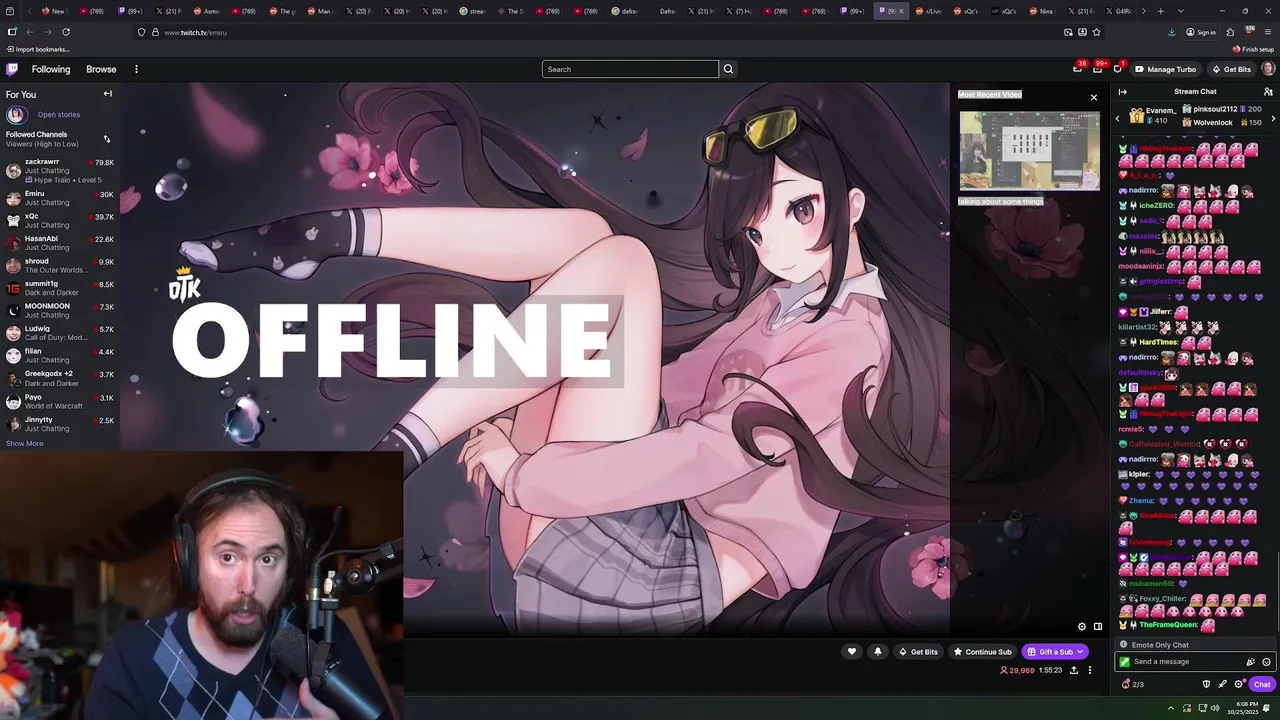
Task: Click the Get Bits header button
Action: (x=1231, y=69)
